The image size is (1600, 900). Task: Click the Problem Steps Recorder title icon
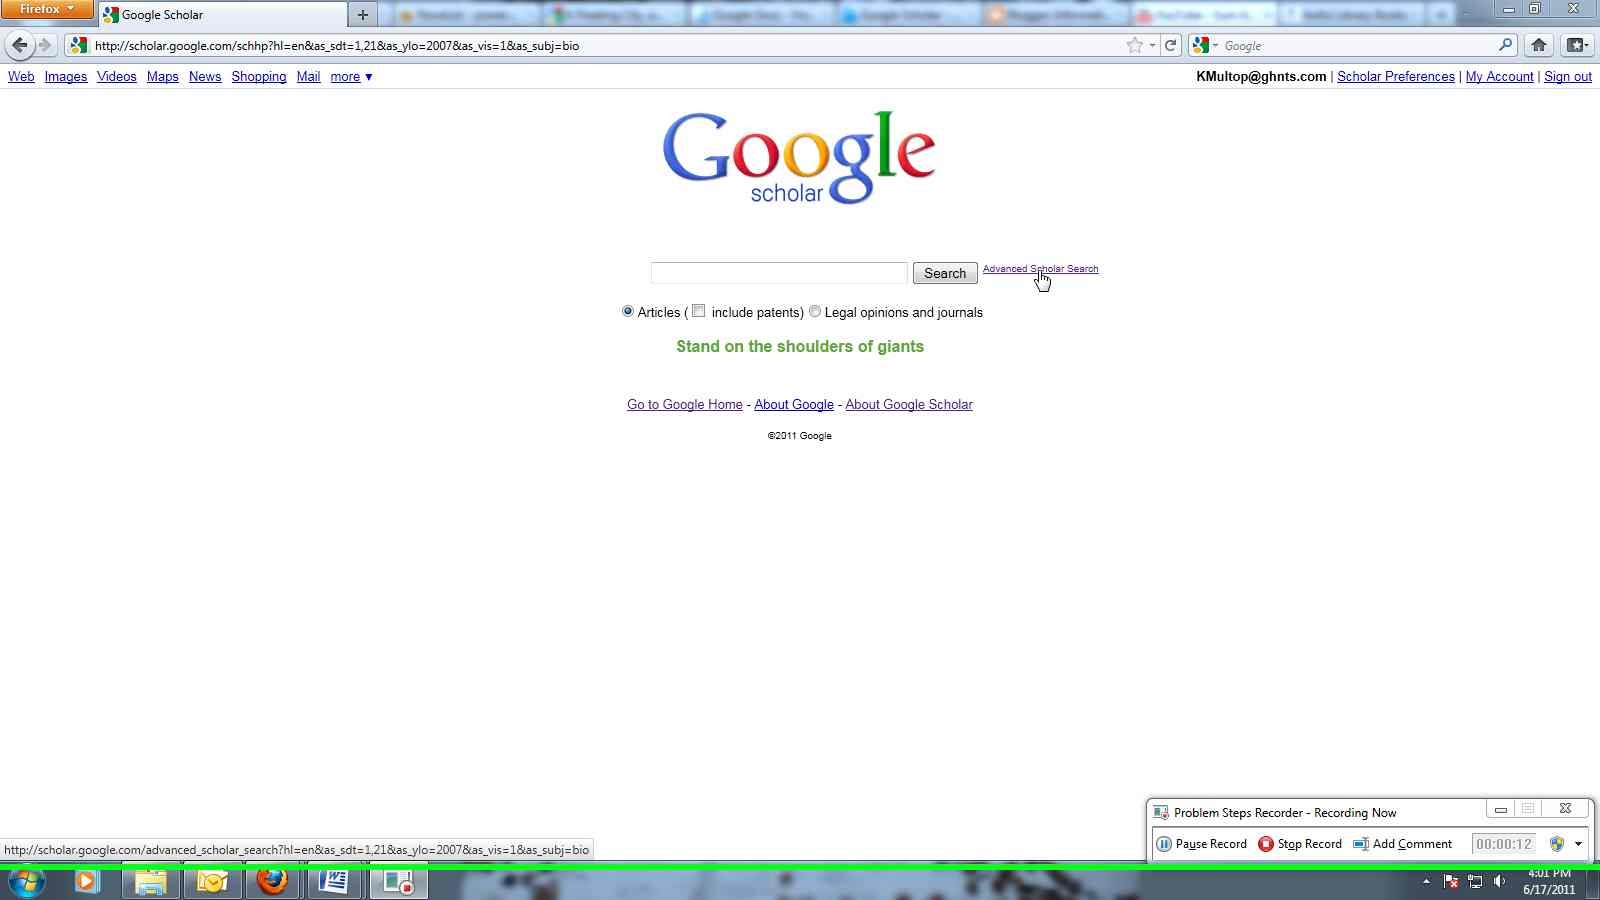(x=1160, y=812)
